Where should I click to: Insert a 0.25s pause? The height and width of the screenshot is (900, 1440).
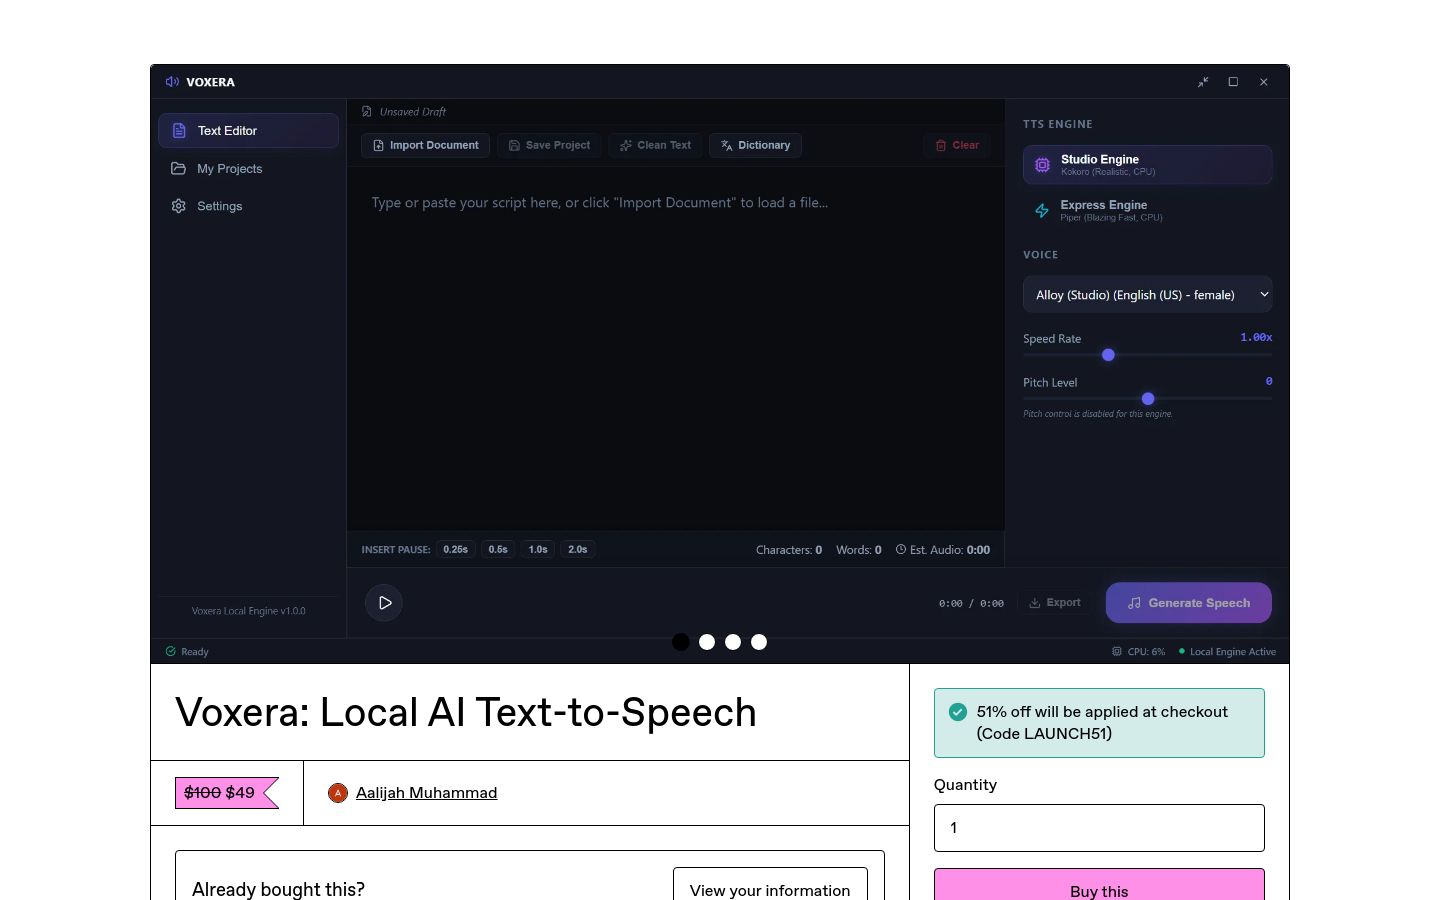[456, 549]
